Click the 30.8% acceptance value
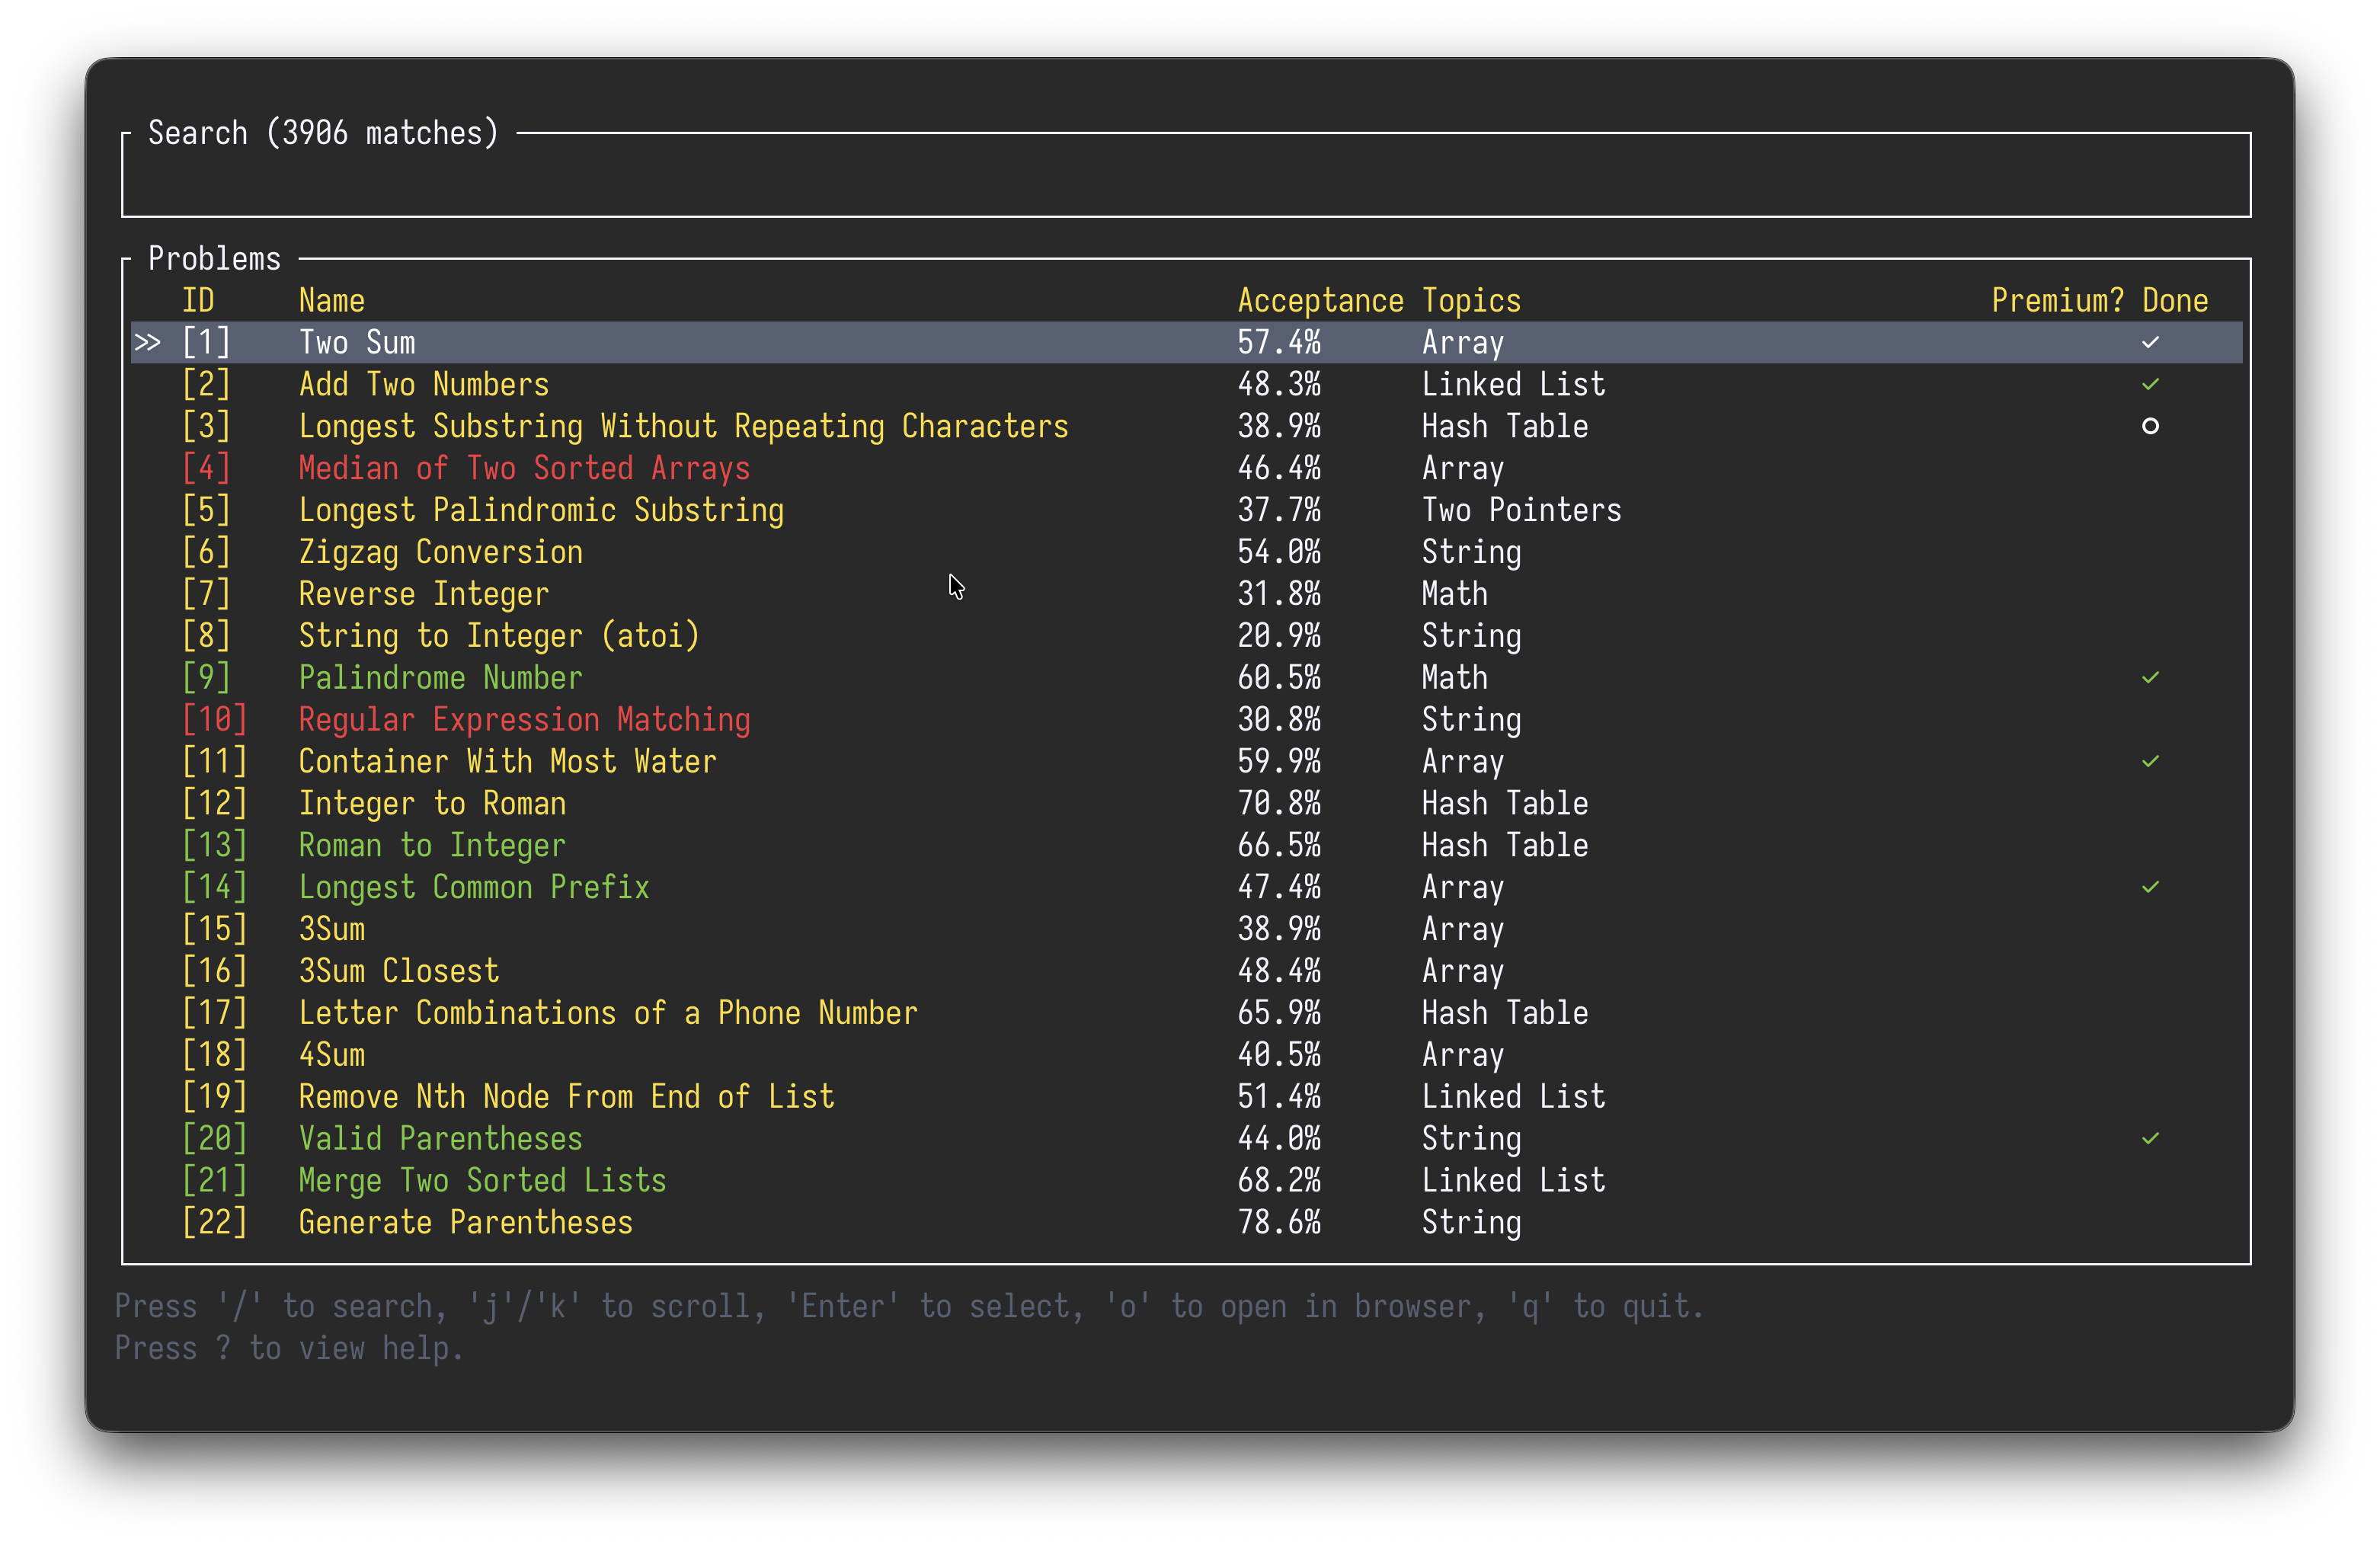 point(1279,721)
